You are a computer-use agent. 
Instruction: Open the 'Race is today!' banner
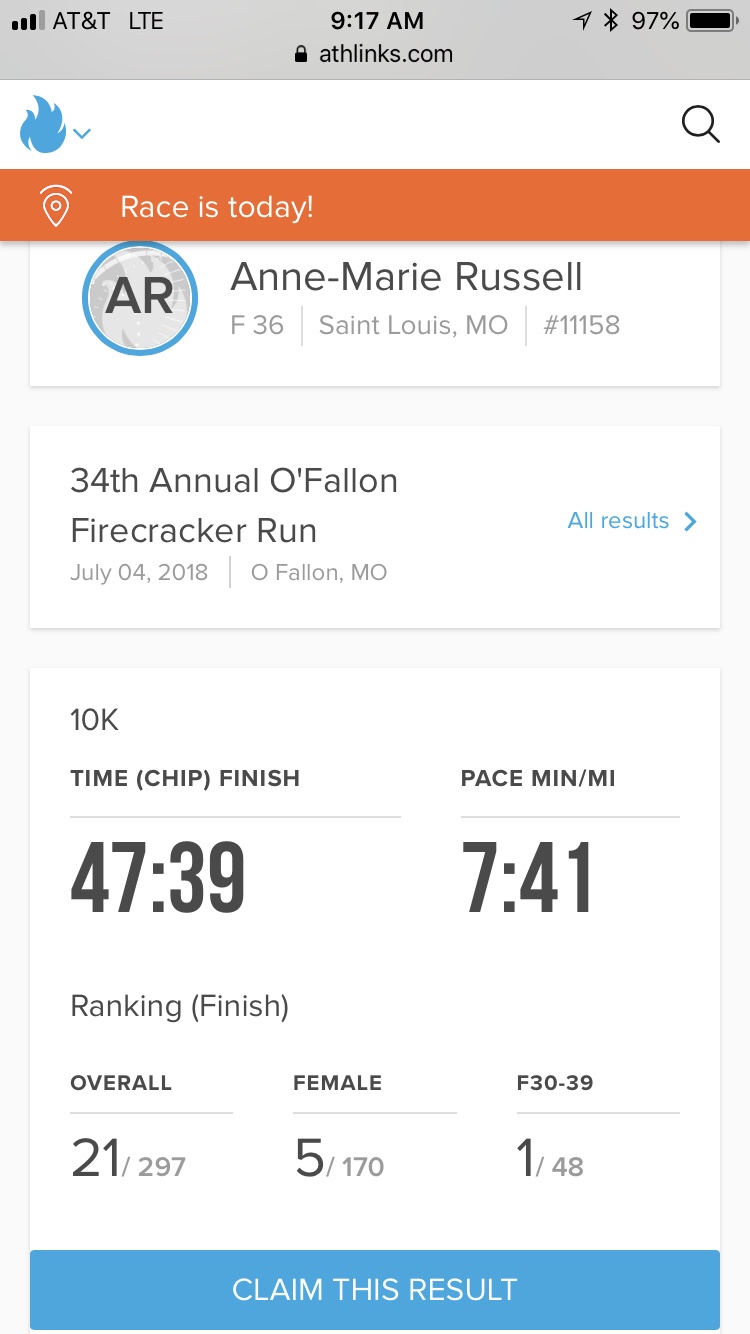[217, 207]
